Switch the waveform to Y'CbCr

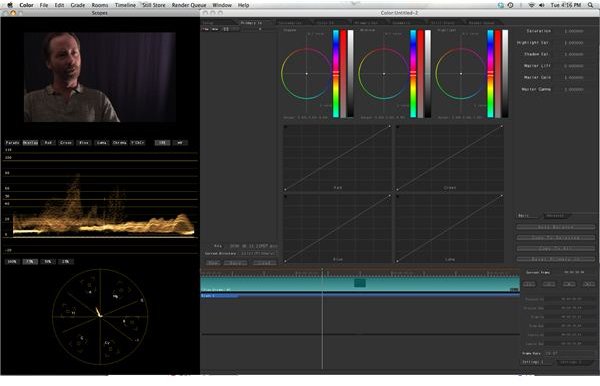(x=137, y=143)
